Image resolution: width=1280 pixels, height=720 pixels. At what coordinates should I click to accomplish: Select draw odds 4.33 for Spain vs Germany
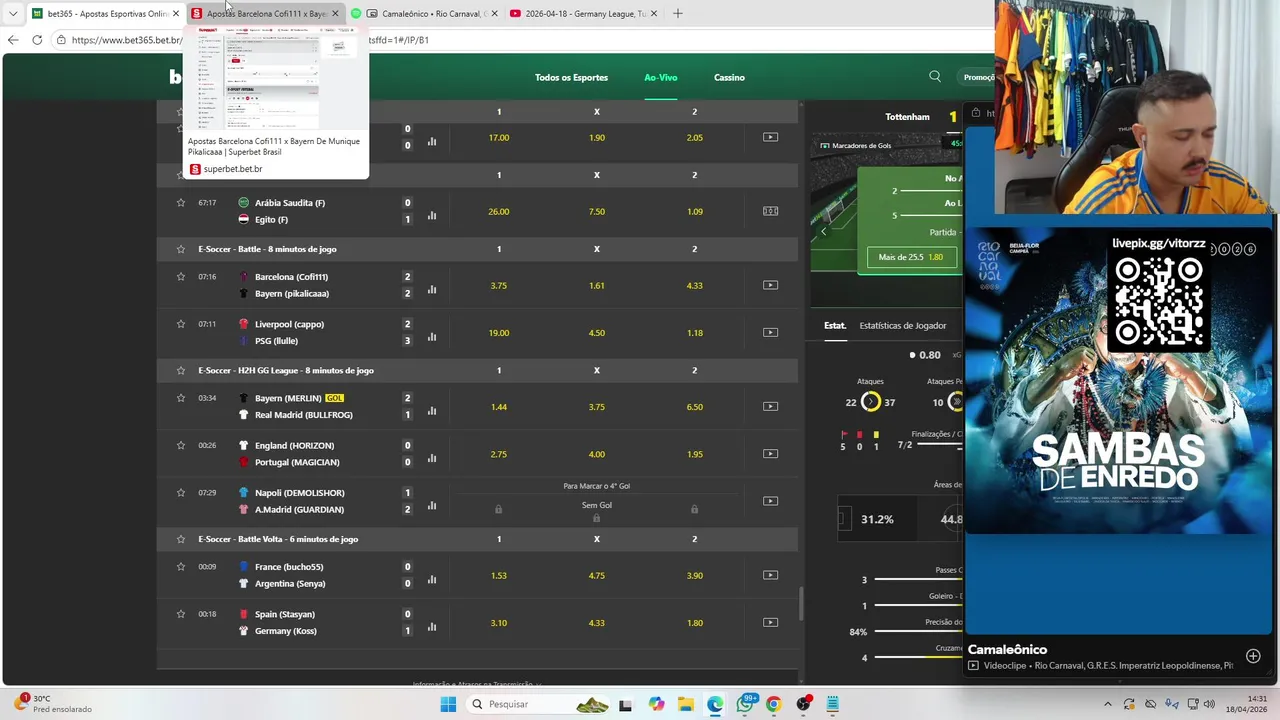pos(597,622)
